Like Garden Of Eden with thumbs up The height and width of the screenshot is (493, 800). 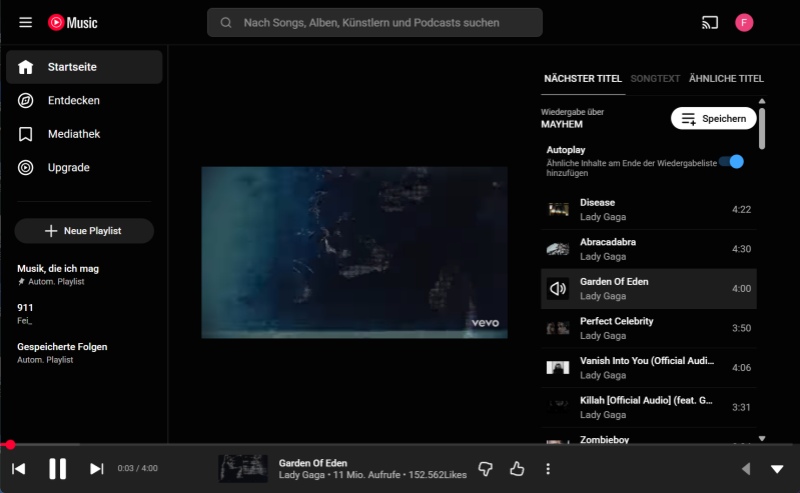(x=517, y=469)
